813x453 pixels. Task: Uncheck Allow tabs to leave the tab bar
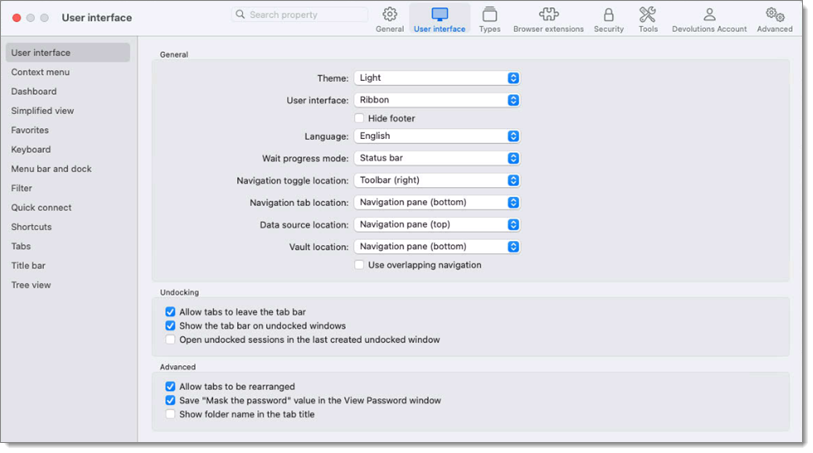coord(170,312)
